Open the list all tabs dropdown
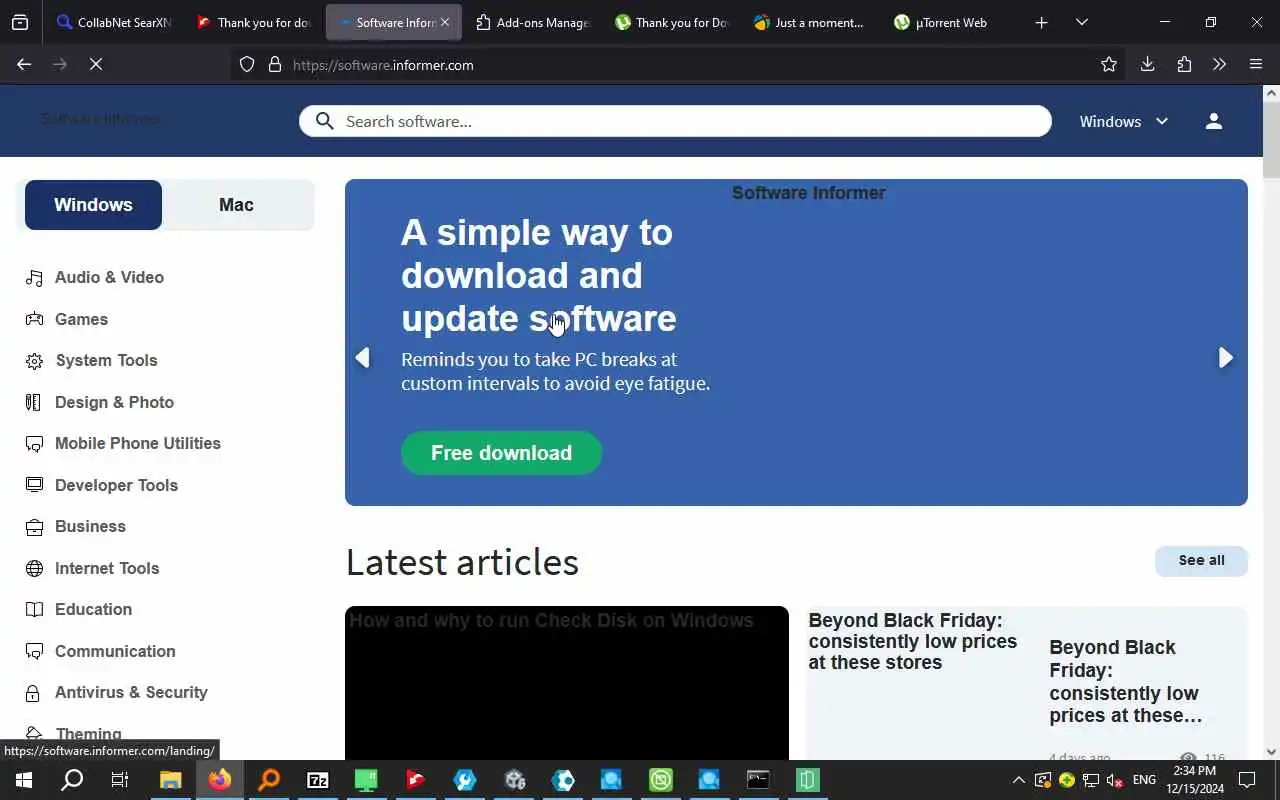The width and height of the screenshot is (1280, 800). click(x=1081, y=22)
